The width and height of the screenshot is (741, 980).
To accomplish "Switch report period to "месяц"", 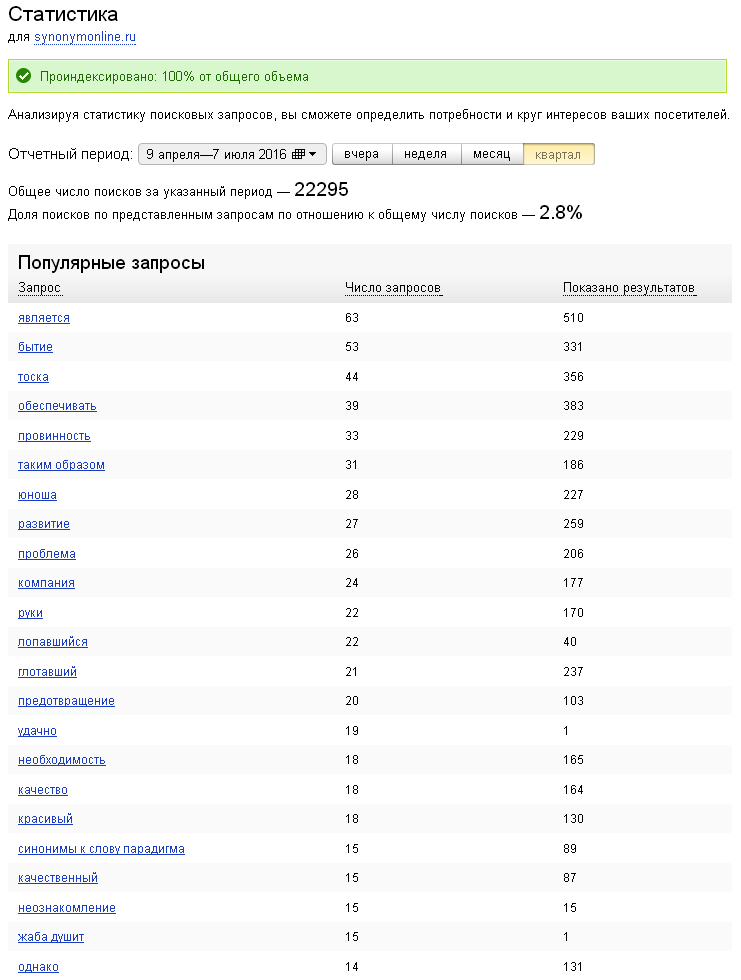I will (492, 154).
